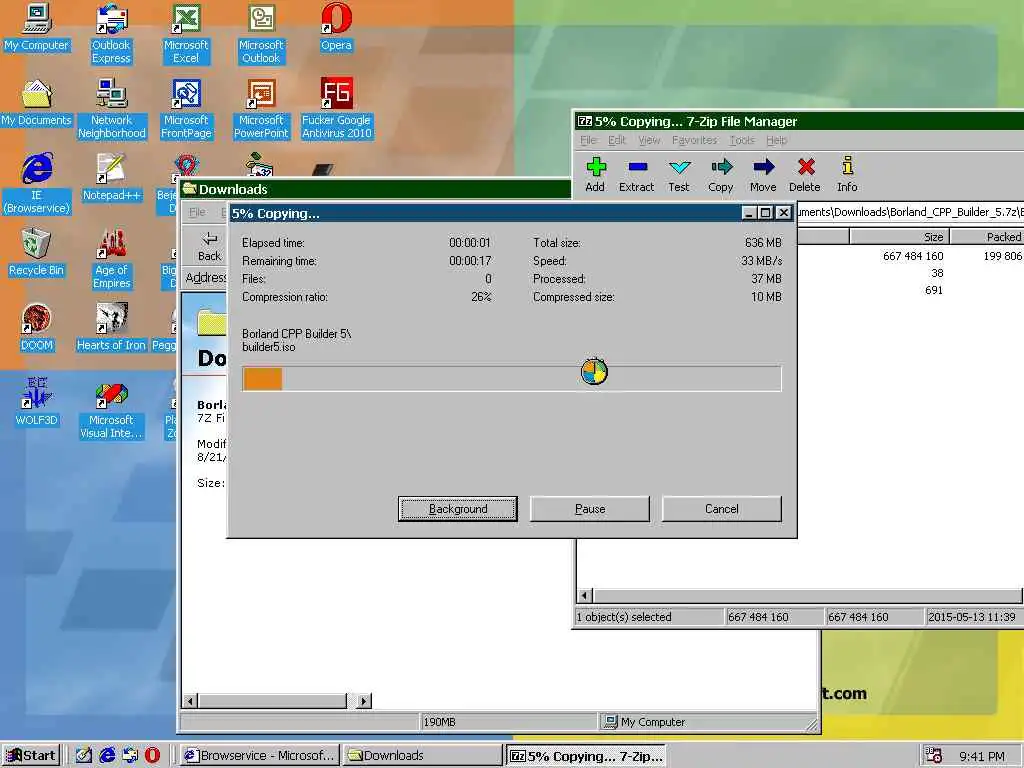
Task: Click the Packed column header in 7-Zip
Action: click(986, 236)
